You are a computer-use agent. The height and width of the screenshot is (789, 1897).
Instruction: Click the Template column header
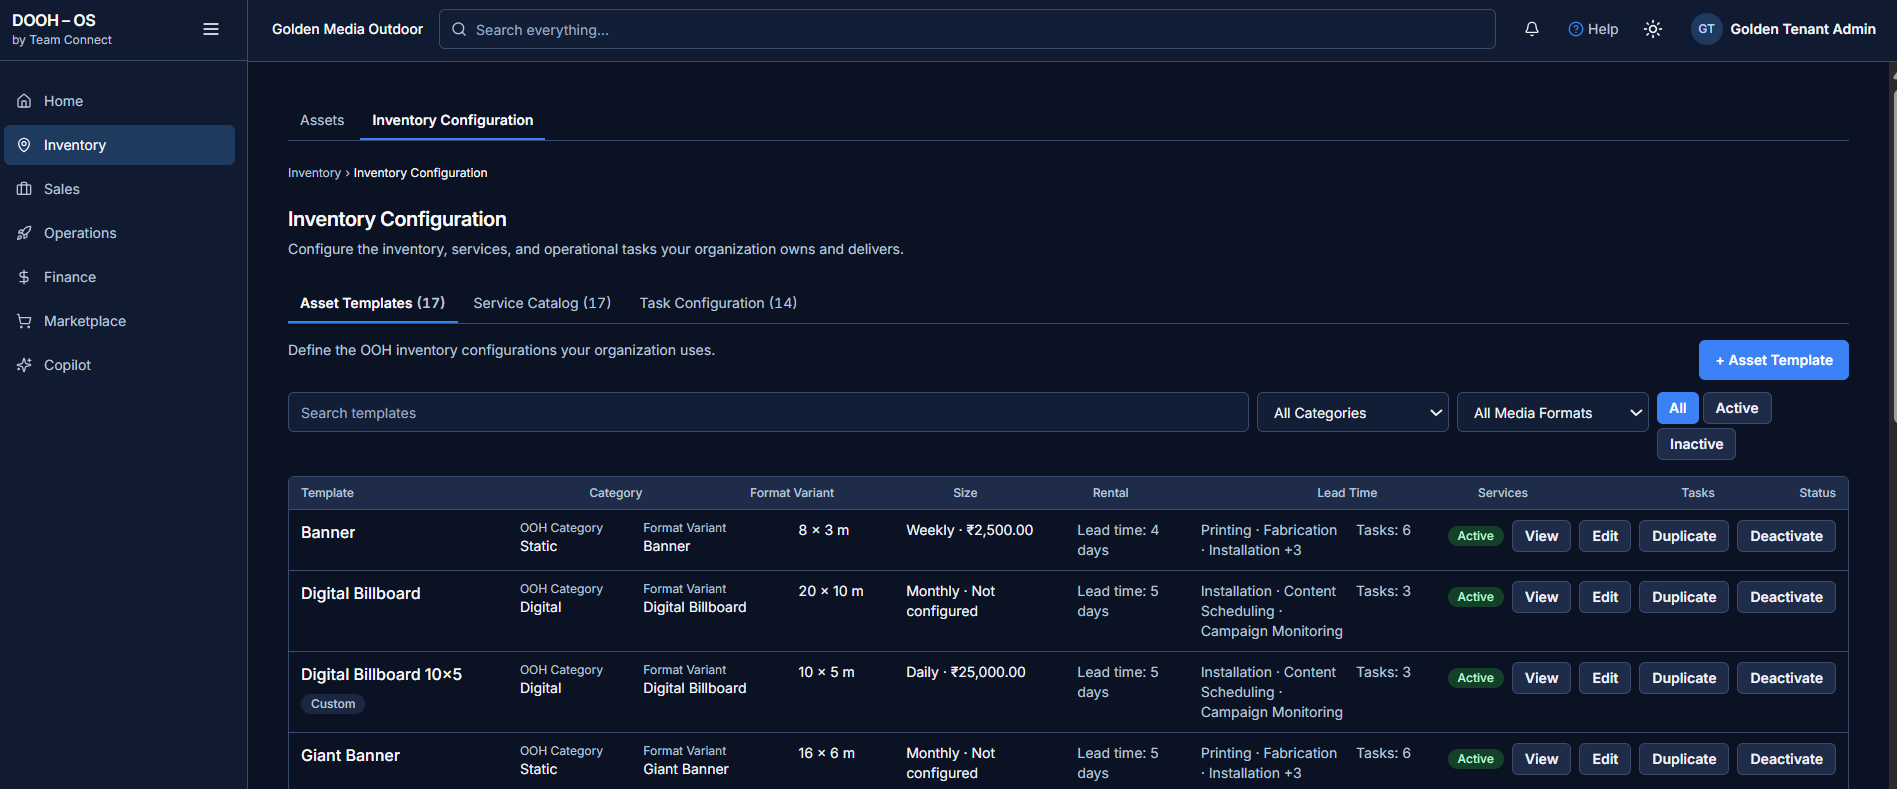click(327, 493)
